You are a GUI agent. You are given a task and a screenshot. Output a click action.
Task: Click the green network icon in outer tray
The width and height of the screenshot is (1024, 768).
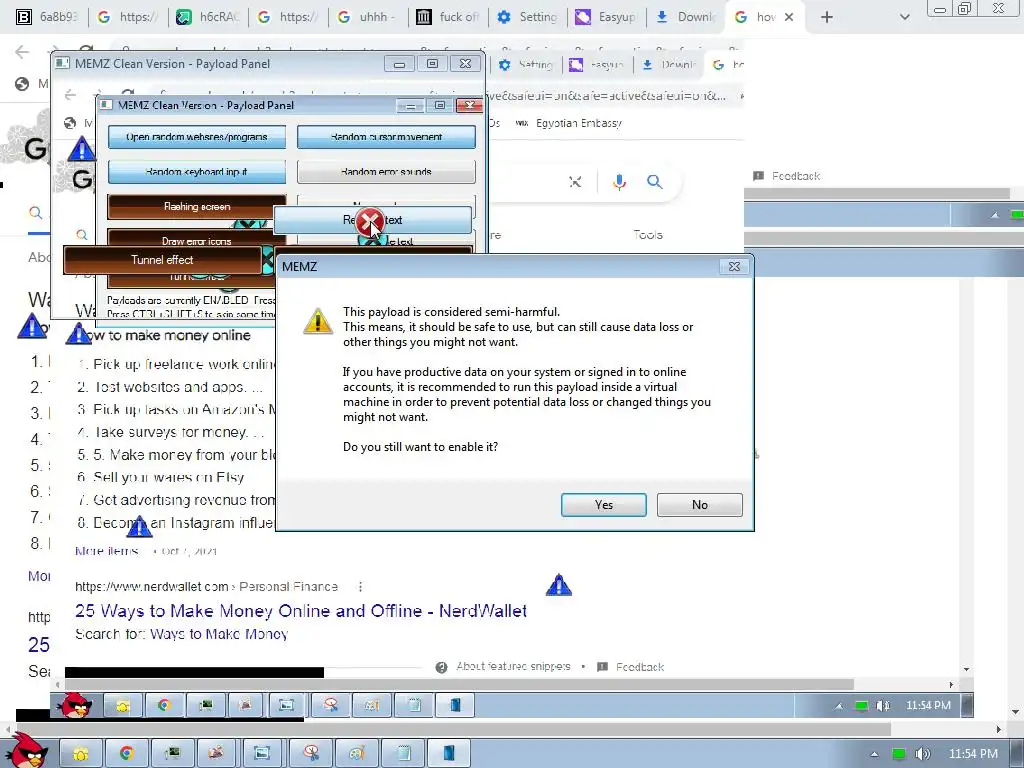(x=899, y=754)
